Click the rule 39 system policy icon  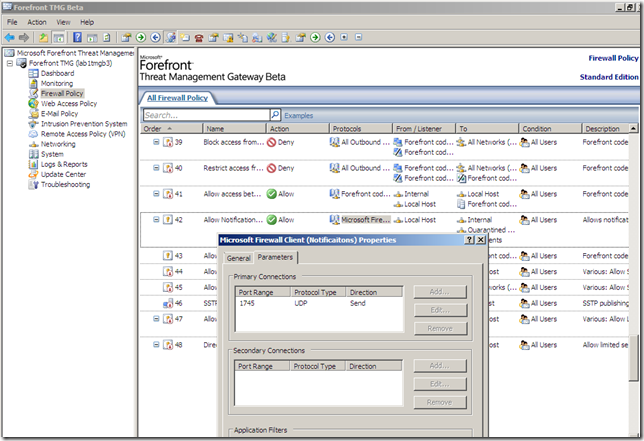click(168, 142)
